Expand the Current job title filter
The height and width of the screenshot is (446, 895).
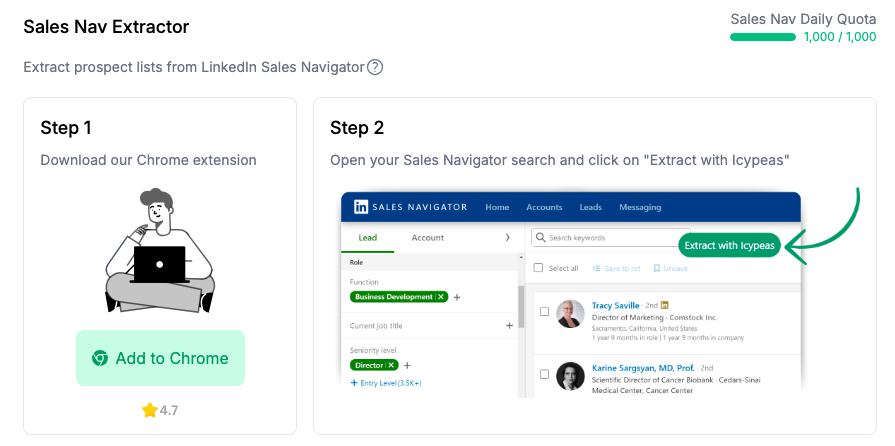coord(509,326)
